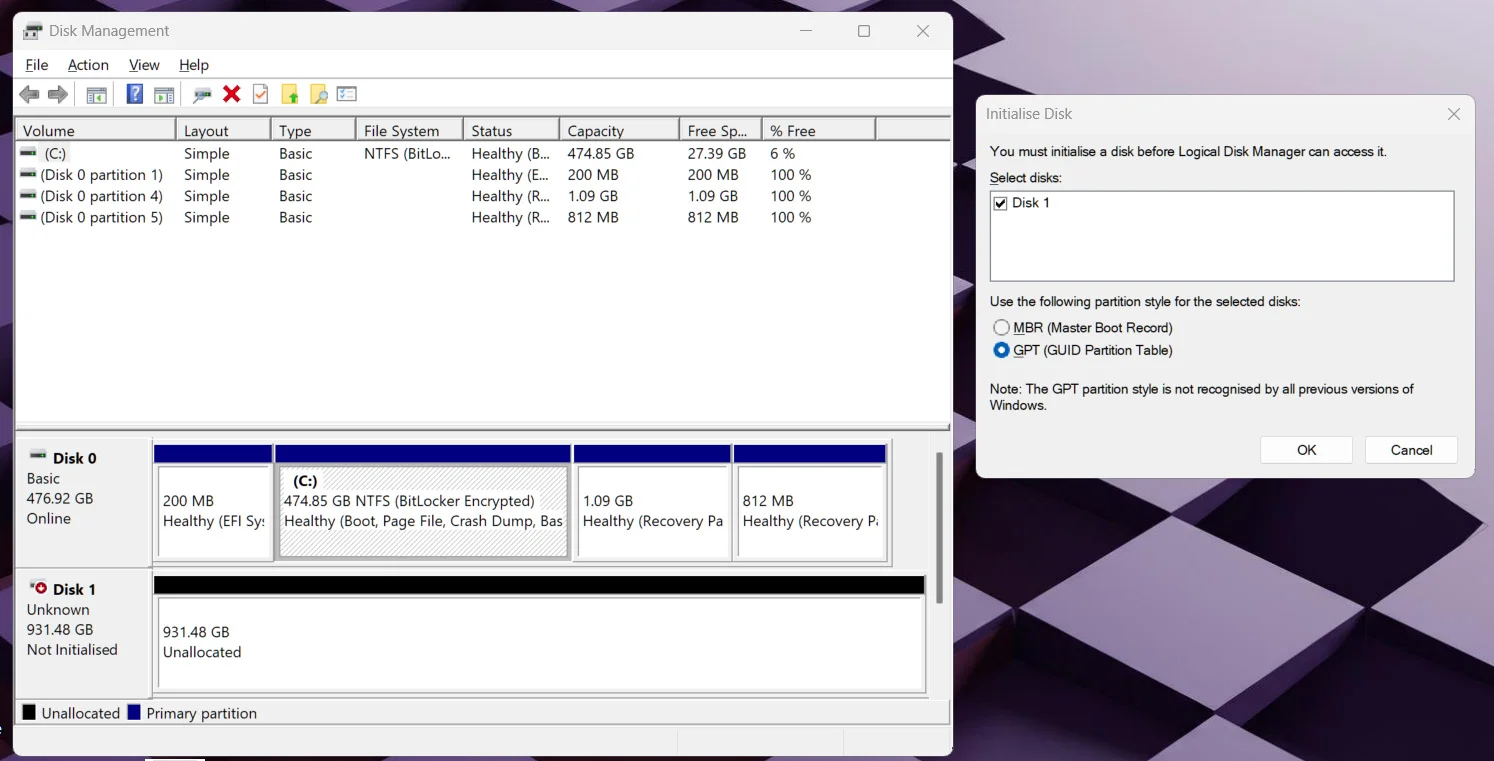Click the red X Delete toolbar icon
Image resolution: width=1494 pixels, height=761 pixels.
(x=232, y=94)
